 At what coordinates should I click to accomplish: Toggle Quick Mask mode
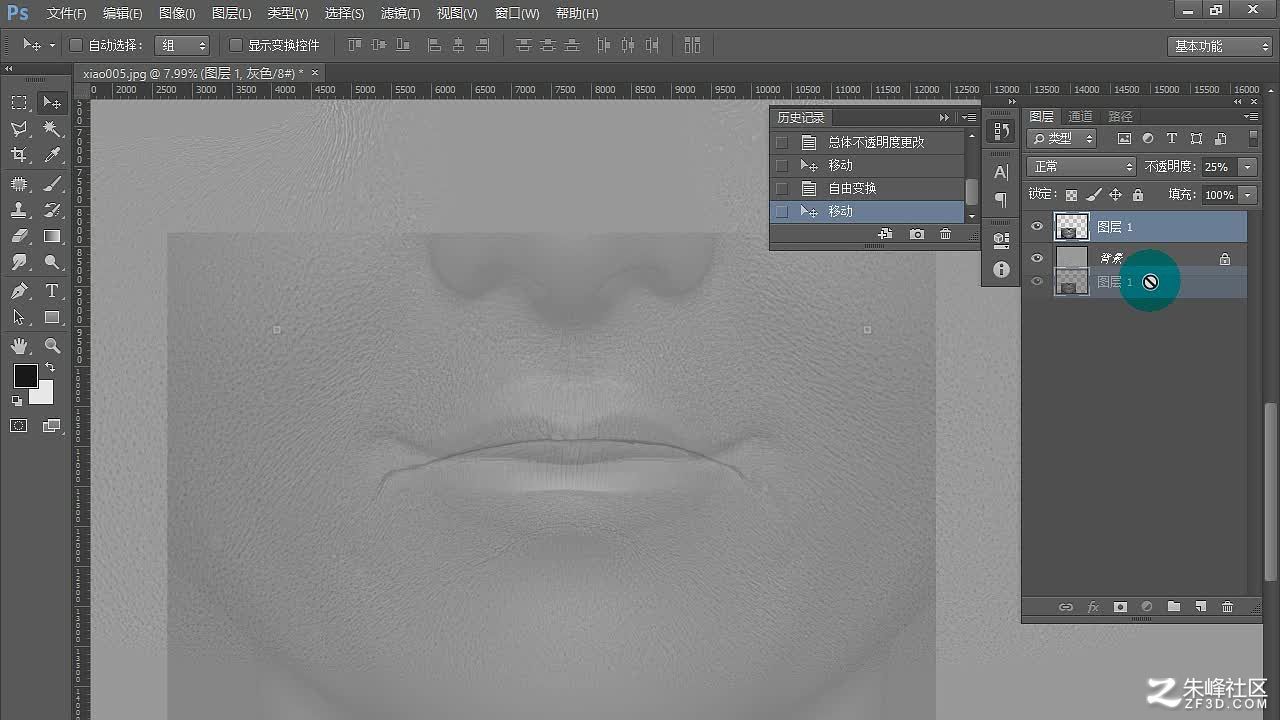[19, 426]
